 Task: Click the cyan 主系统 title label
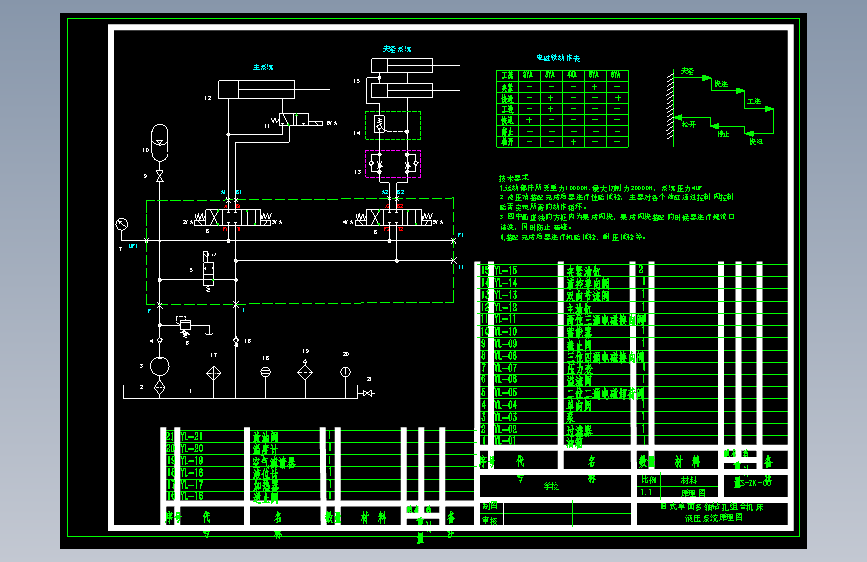263,67
